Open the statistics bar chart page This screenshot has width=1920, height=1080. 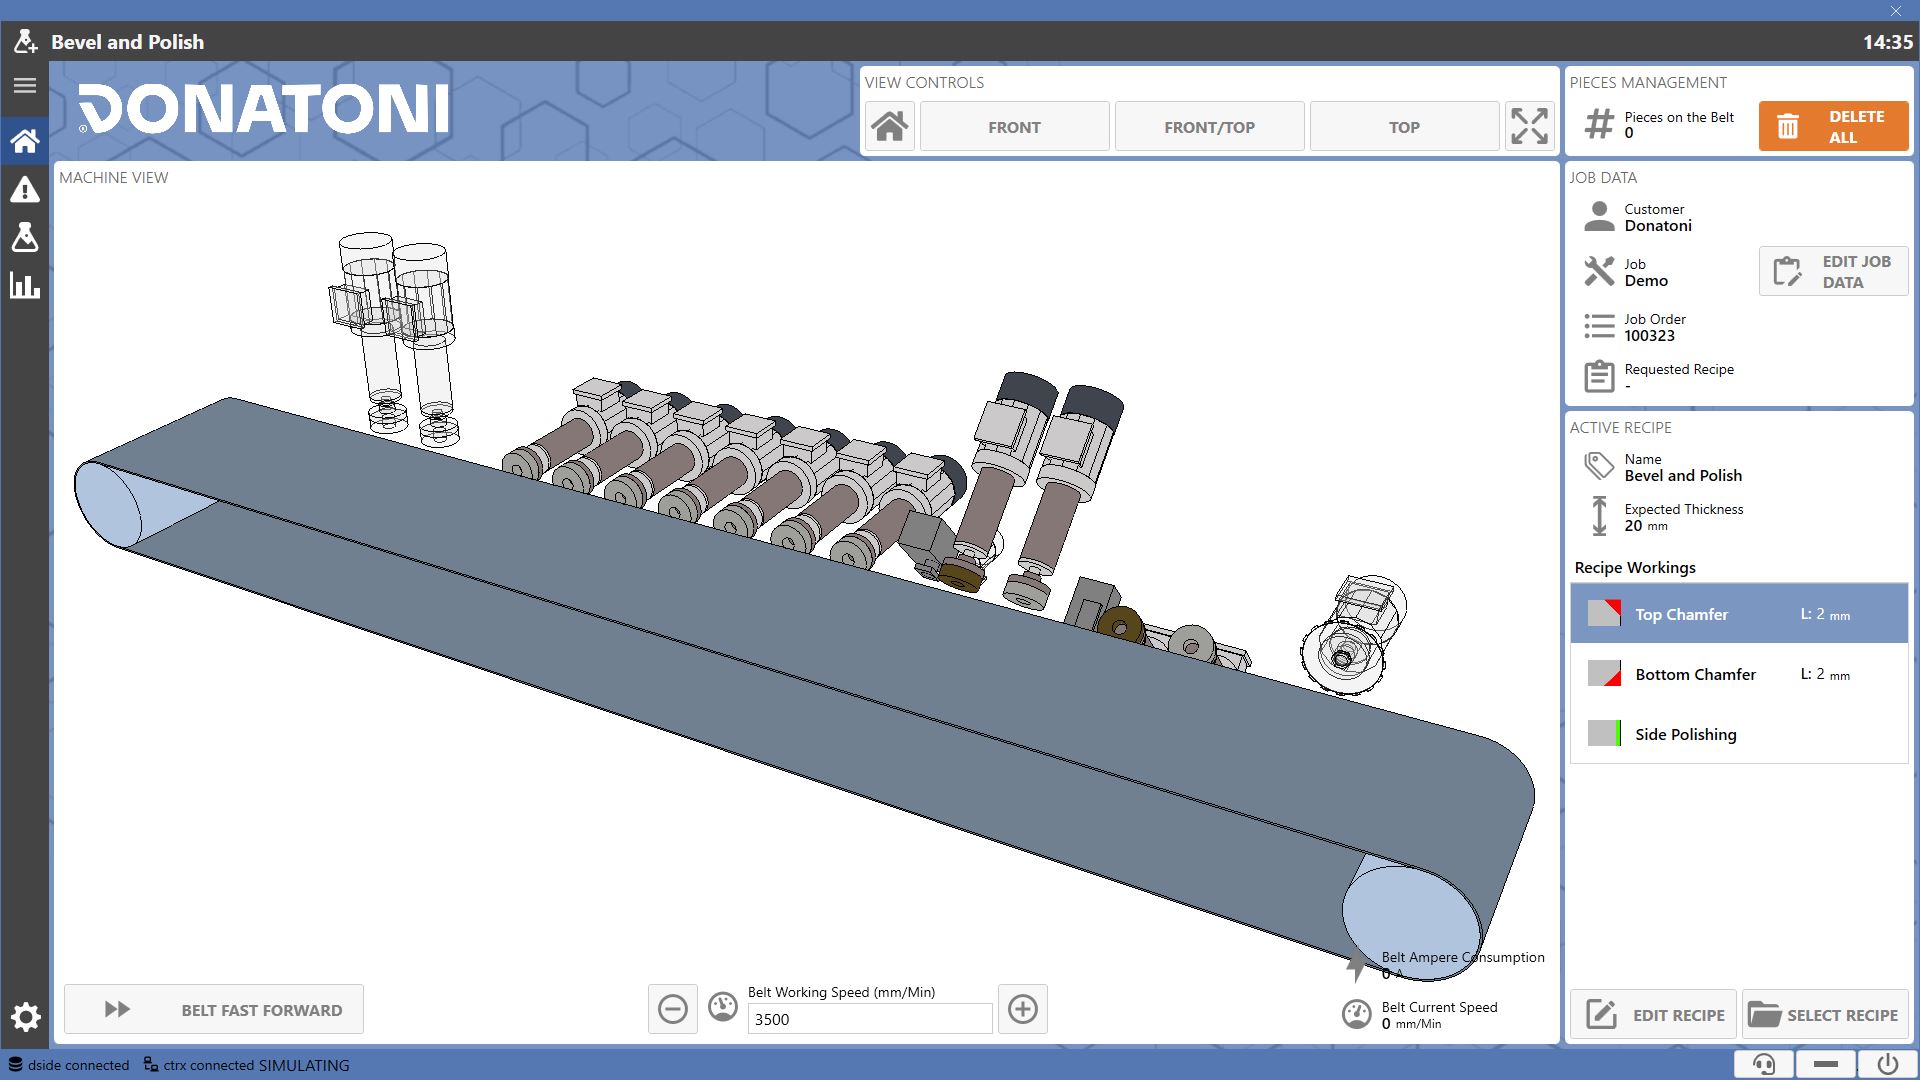25,286
